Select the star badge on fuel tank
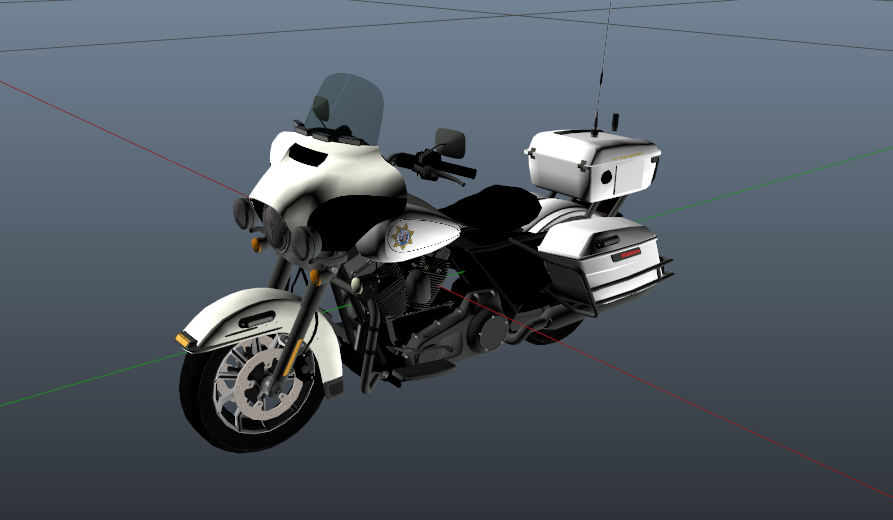893x520 pixels. coord(403,236)
